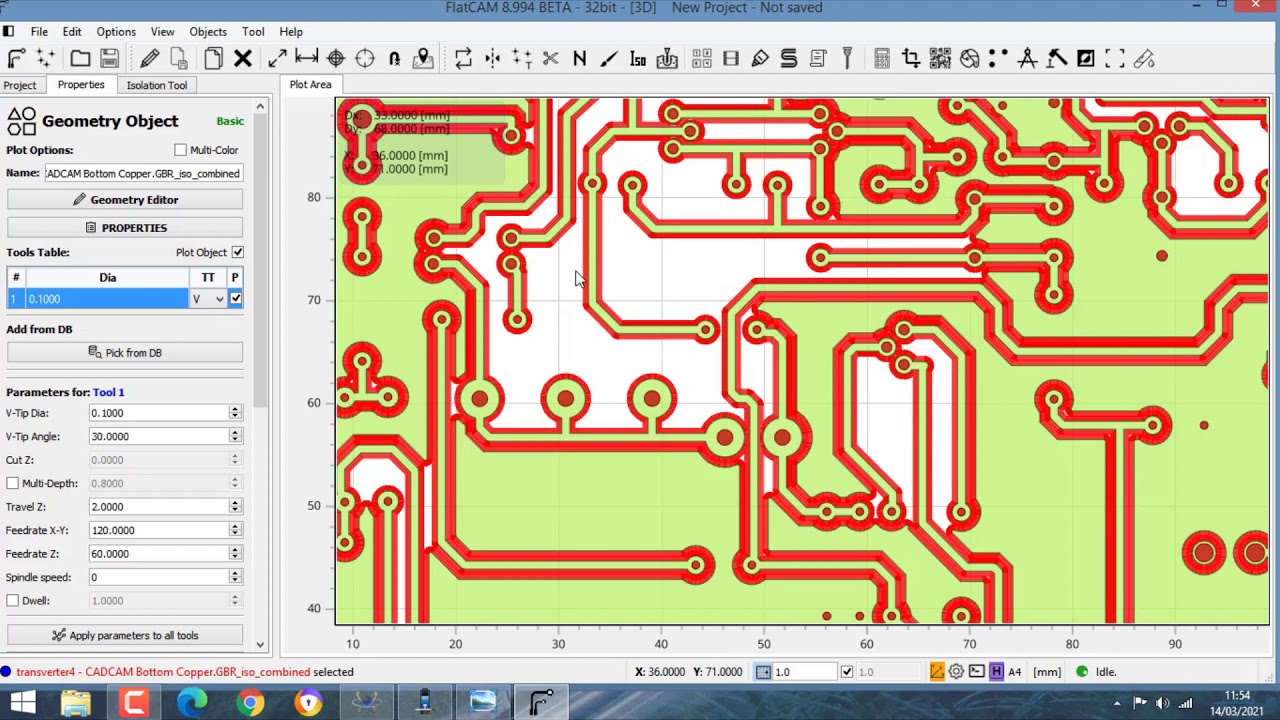Toggle the tool row P plot checkbox
The image size is (1280, 720).
pos(235,298)
